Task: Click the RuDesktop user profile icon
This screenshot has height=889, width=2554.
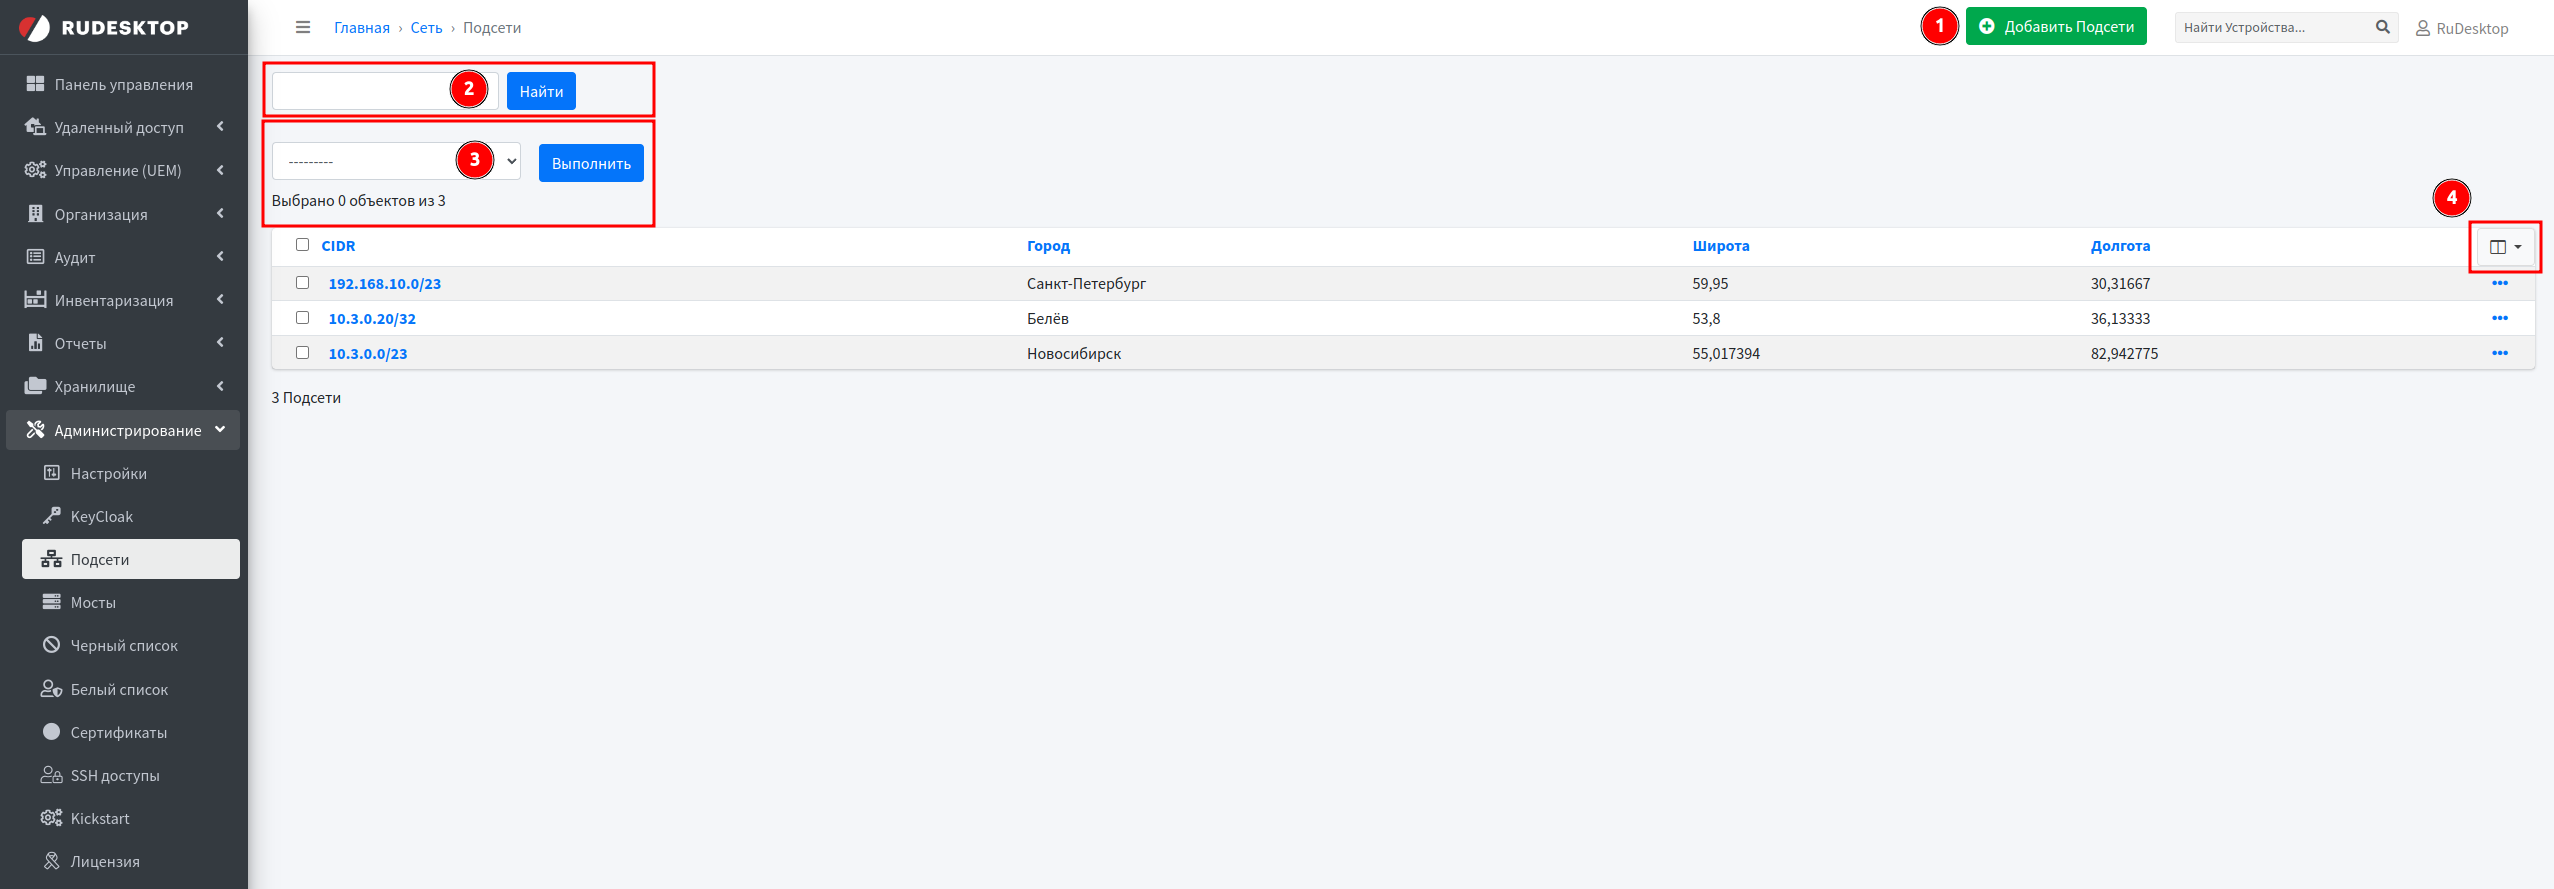Action: (2422, 28)
